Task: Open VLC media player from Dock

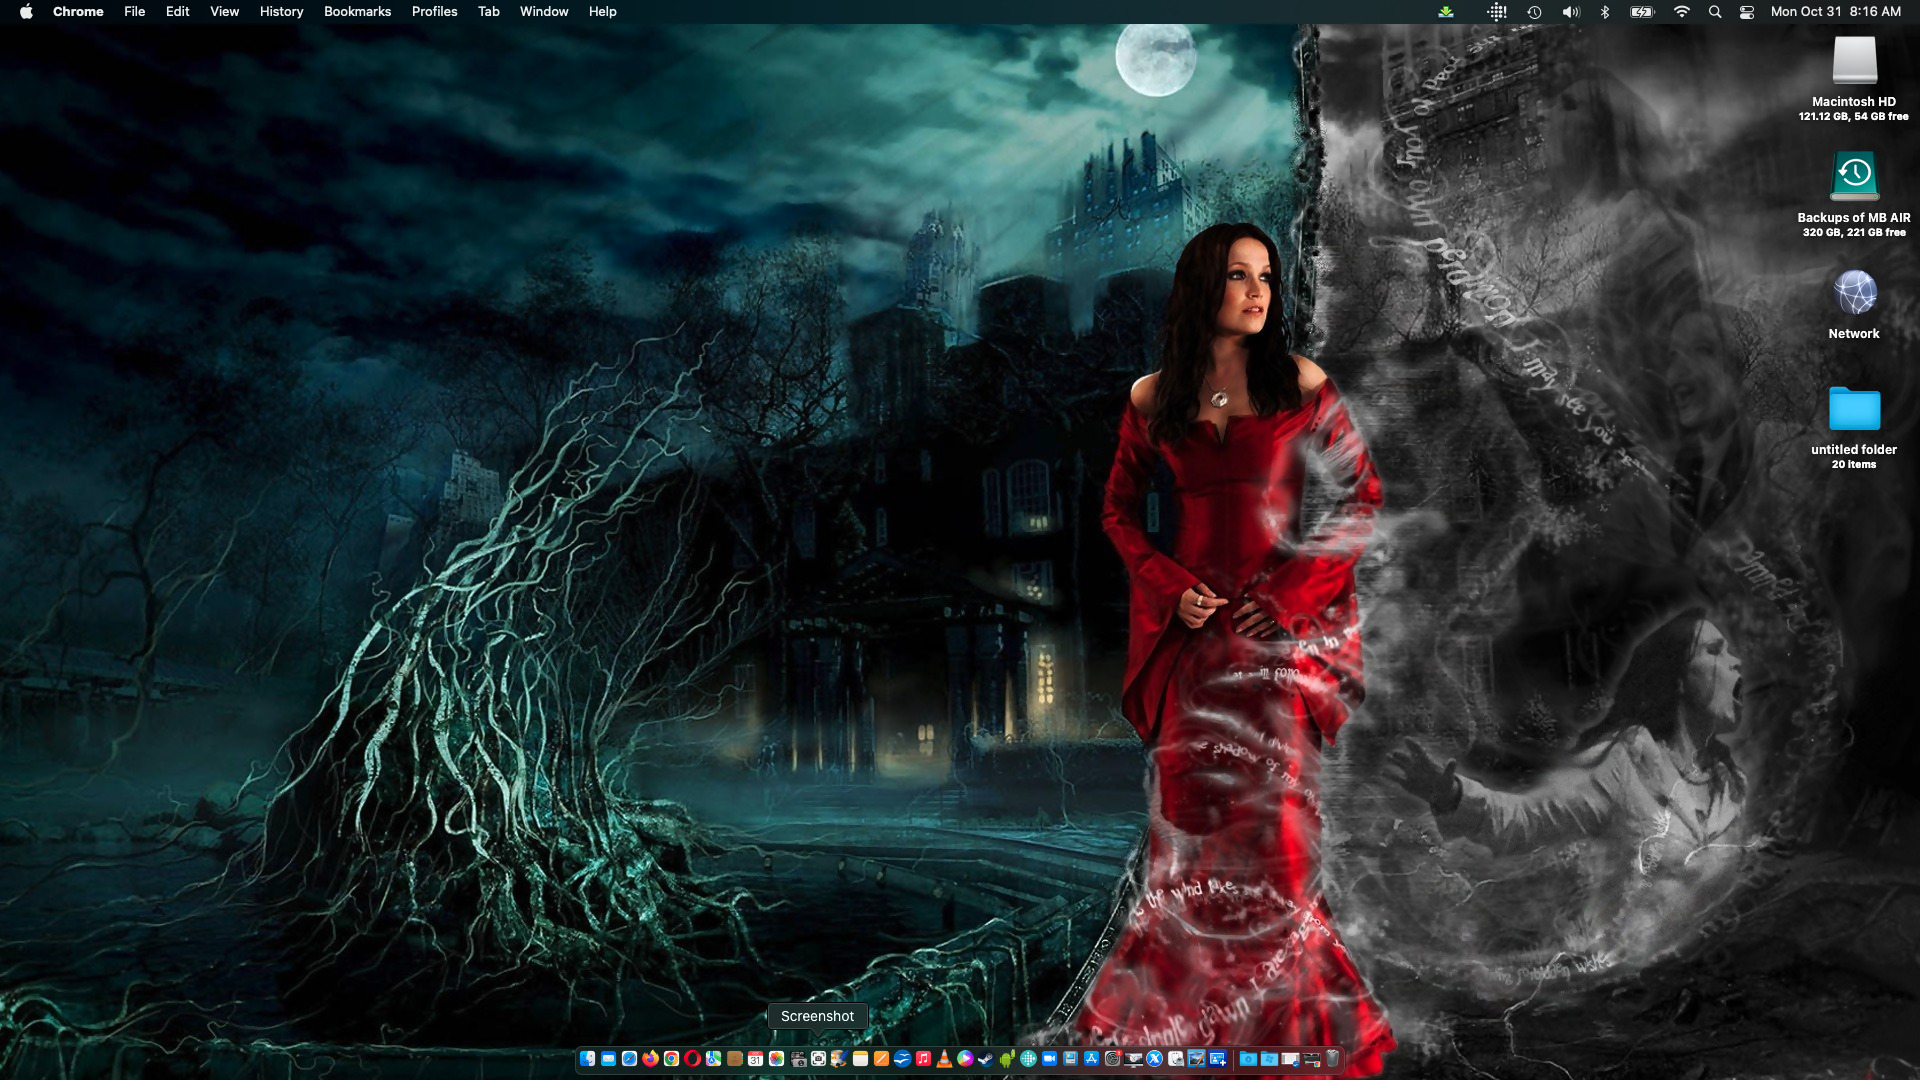Action: [x=944, y=1058]
